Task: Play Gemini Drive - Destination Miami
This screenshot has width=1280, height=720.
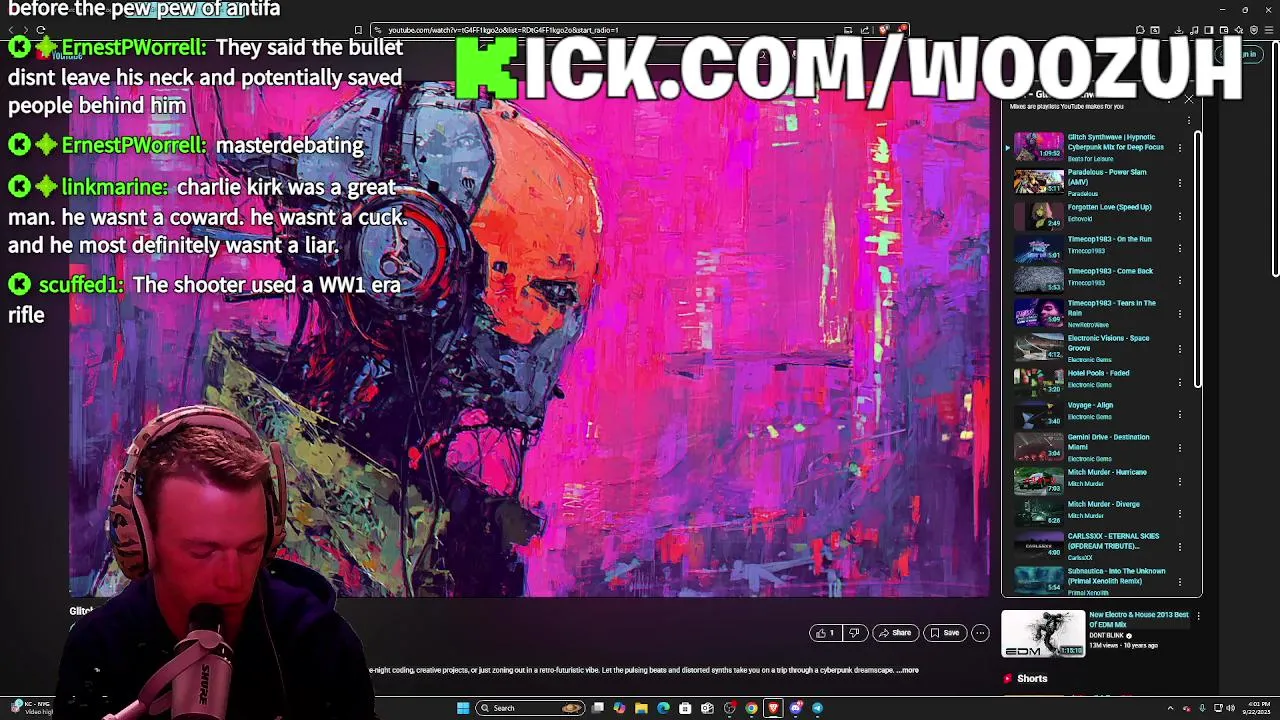Action: pyautogui.click(x=1038, y=447)
